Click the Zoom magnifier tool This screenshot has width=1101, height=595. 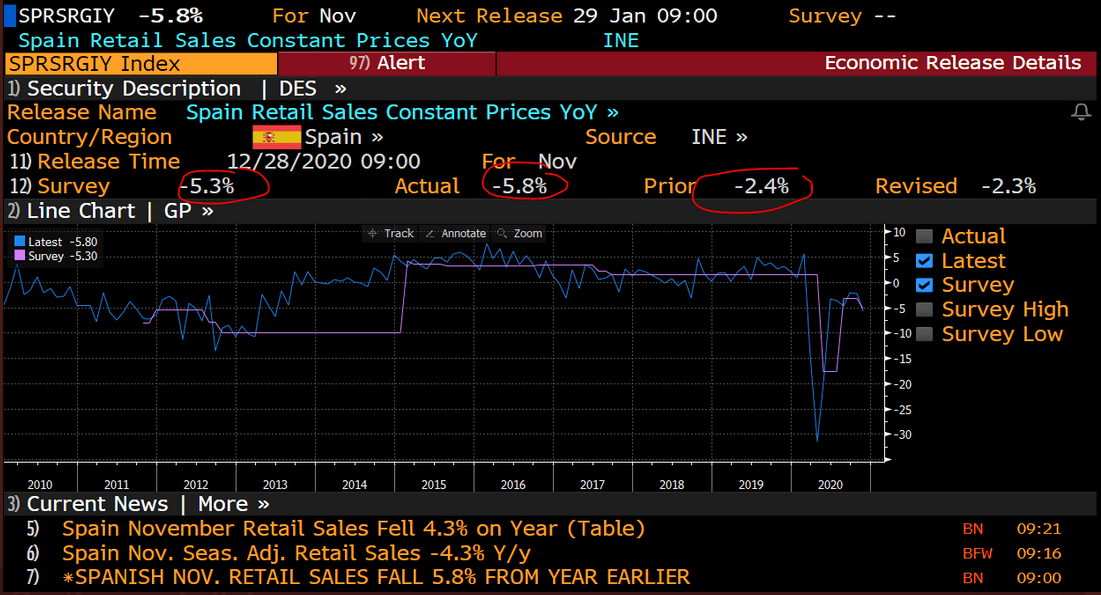point(519,233)
